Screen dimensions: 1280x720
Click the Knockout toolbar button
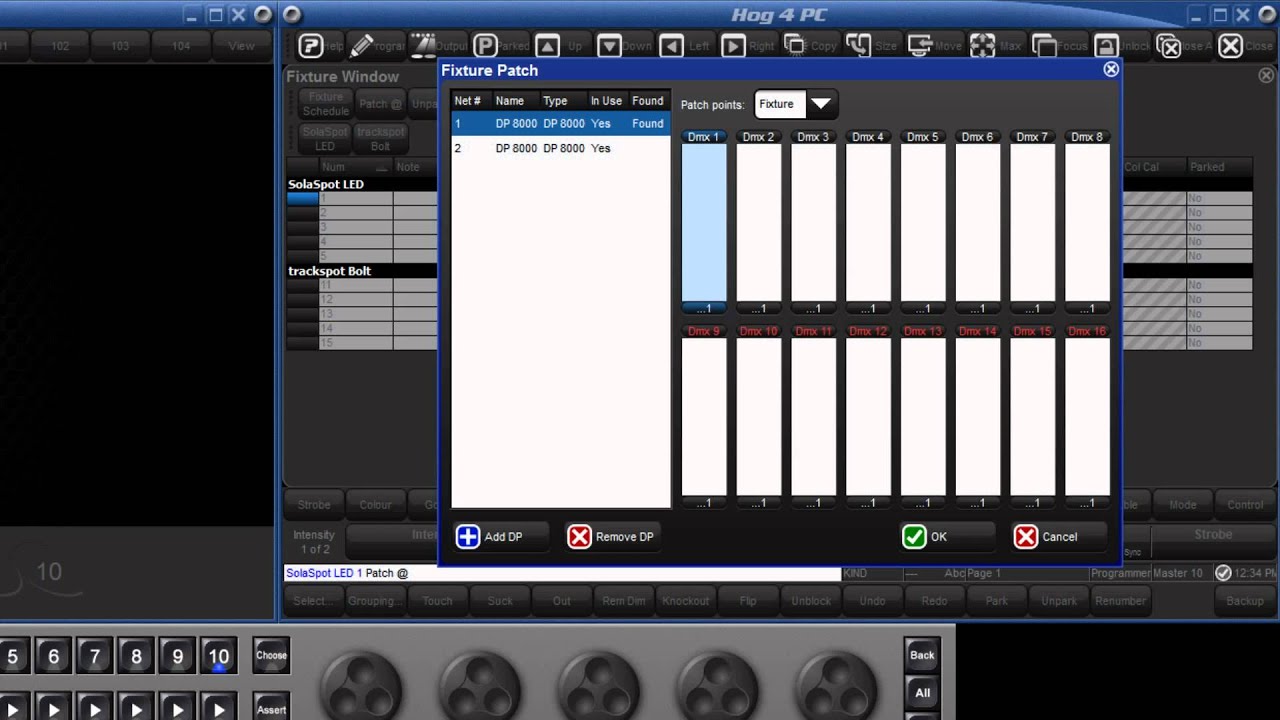click(x=686, y=601)
